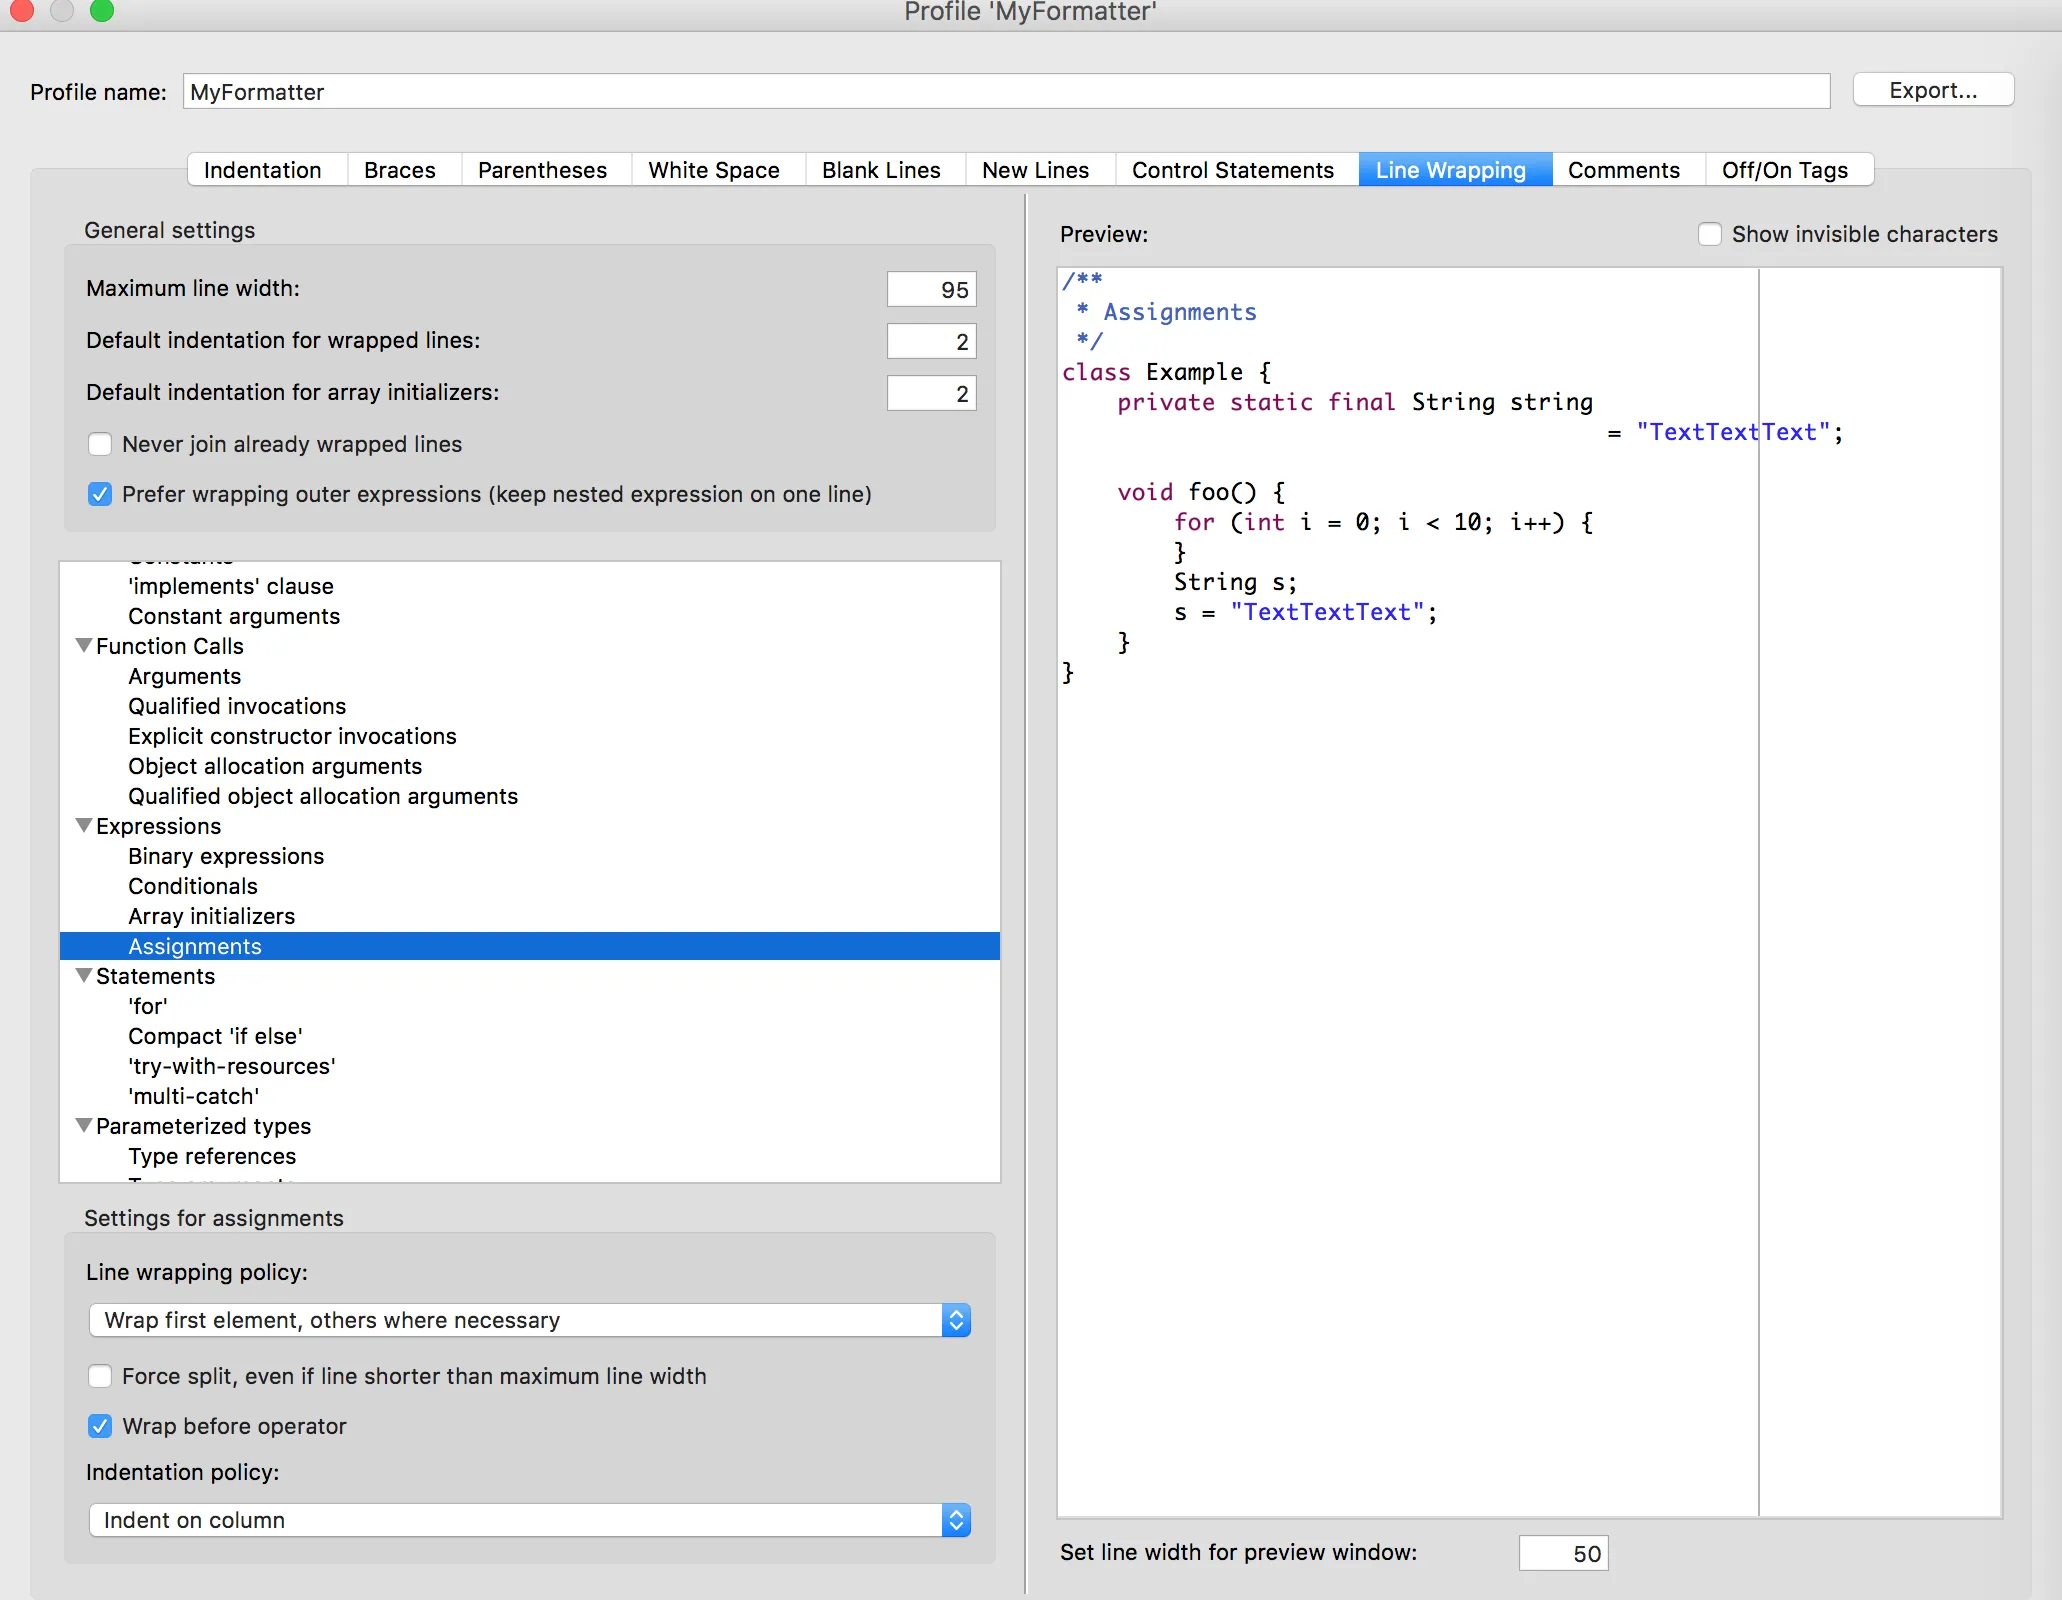Uncheck Prefer wrapping outer expressions

pos(100,494)
